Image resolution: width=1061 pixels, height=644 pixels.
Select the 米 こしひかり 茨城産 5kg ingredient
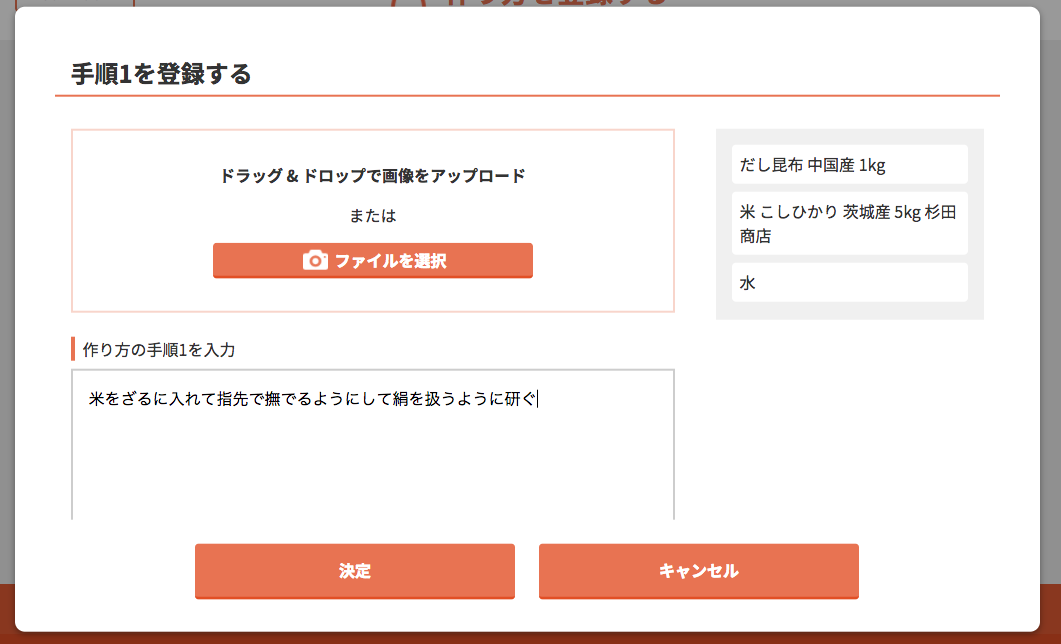tap(849, 223)
